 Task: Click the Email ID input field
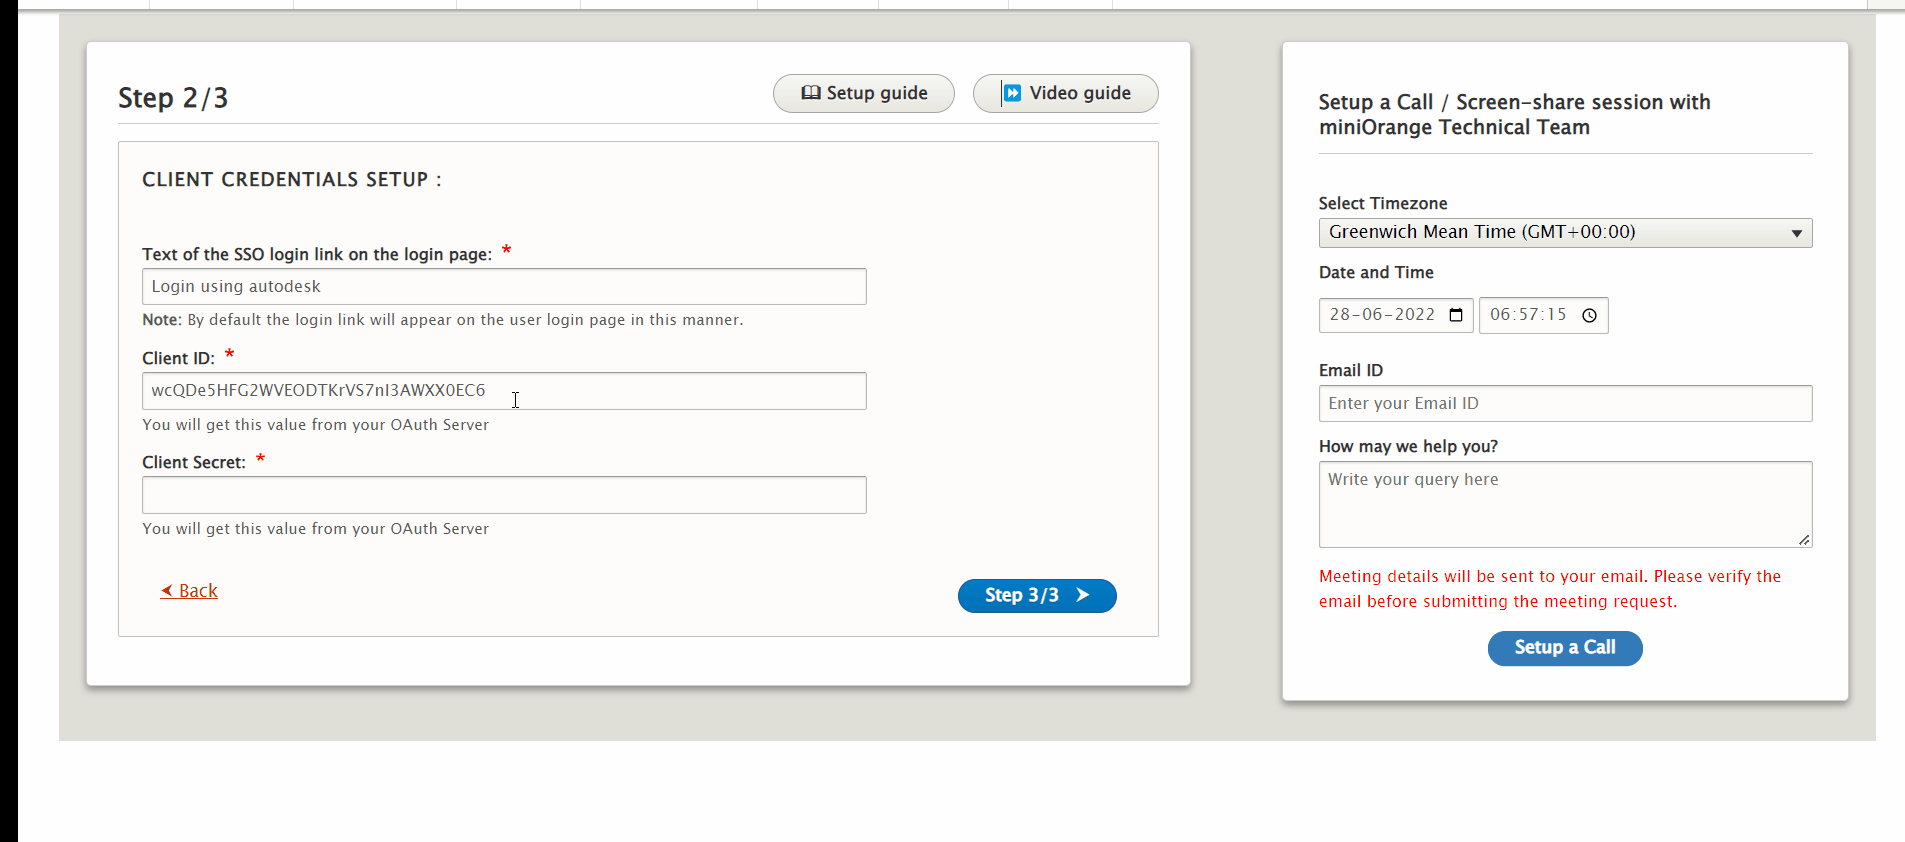tap(1564, 404)
